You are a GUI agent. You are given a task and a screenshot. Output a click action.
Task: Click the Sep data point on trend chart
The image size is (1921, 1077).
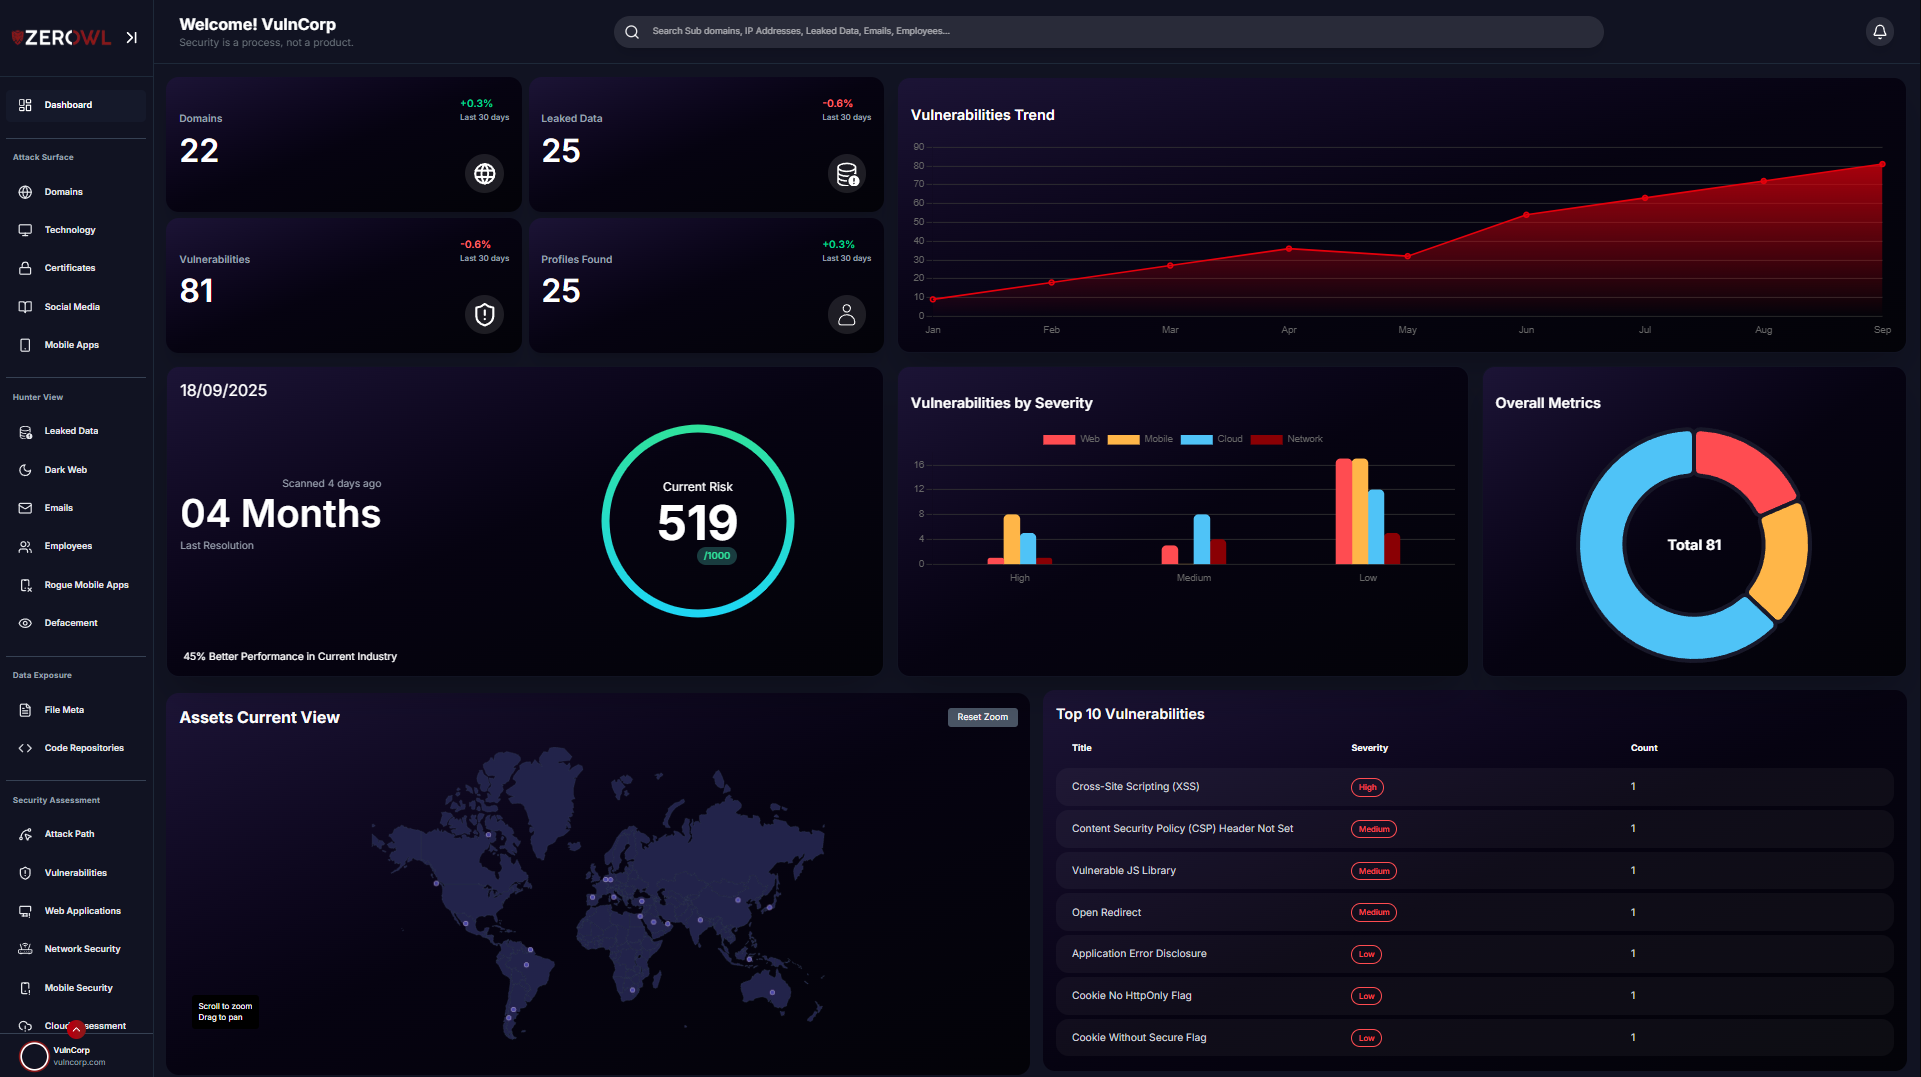coord(1882,164)
